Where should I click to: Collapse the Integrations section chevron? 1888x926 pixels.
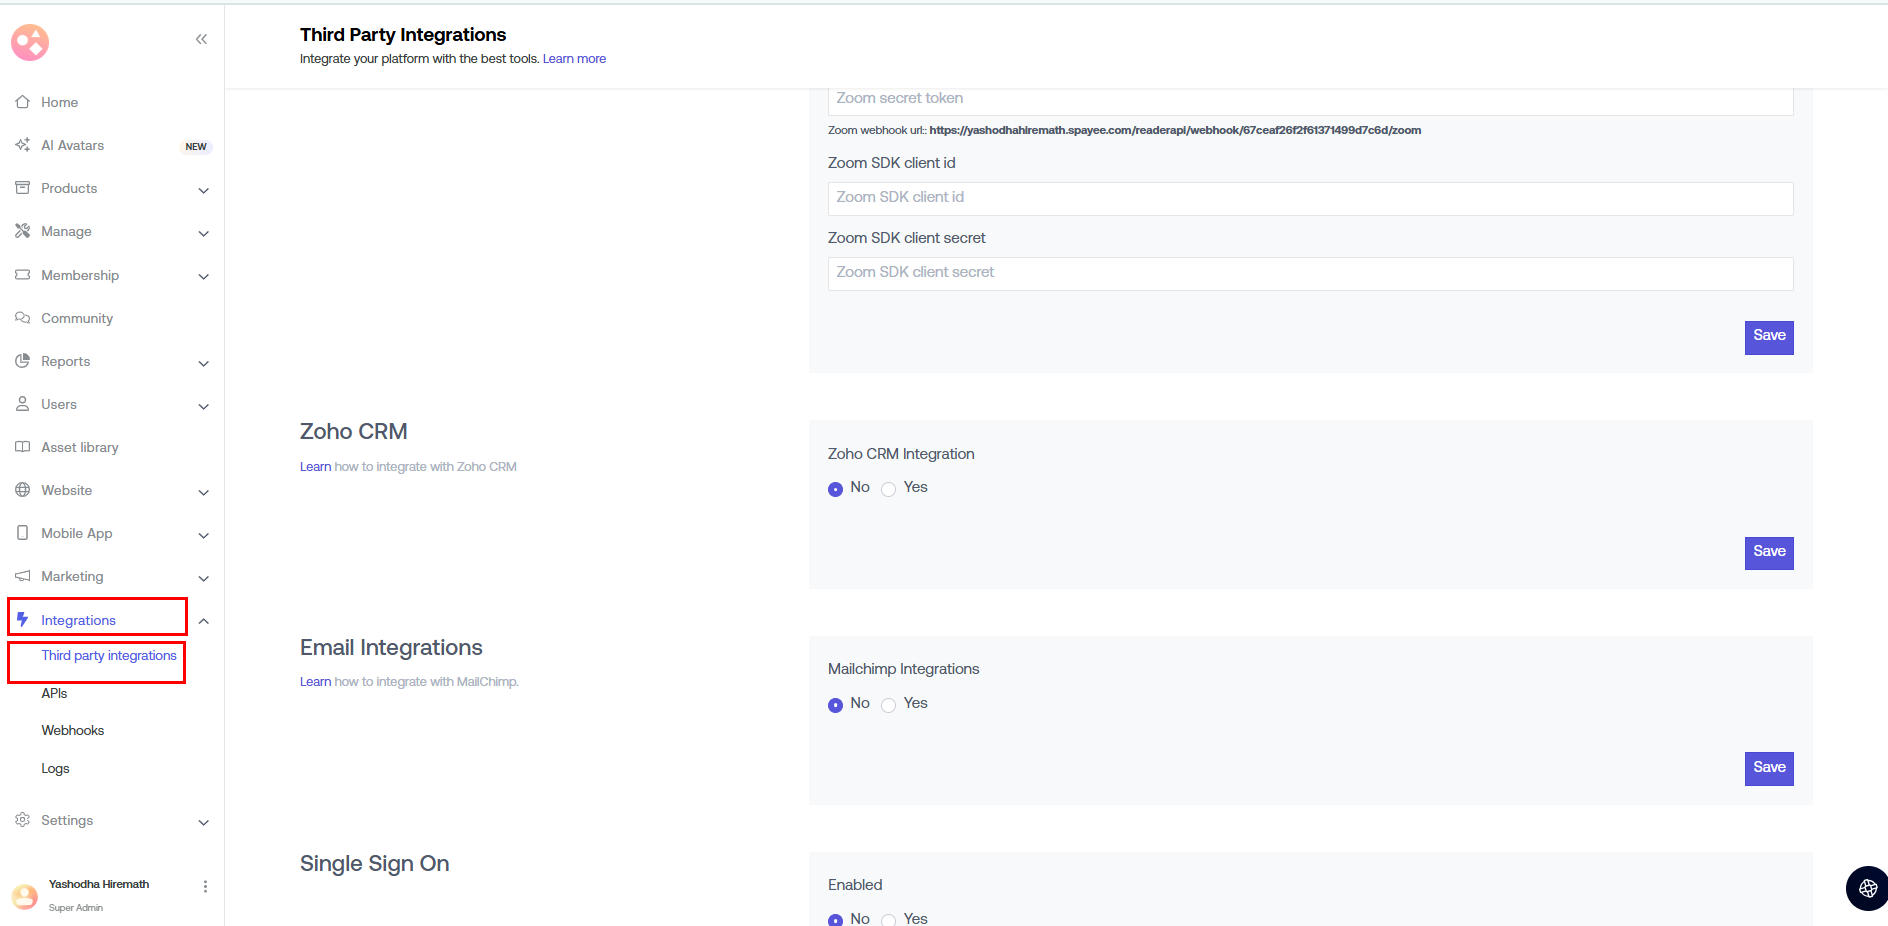pyautogui.click(x=203, y=621)
